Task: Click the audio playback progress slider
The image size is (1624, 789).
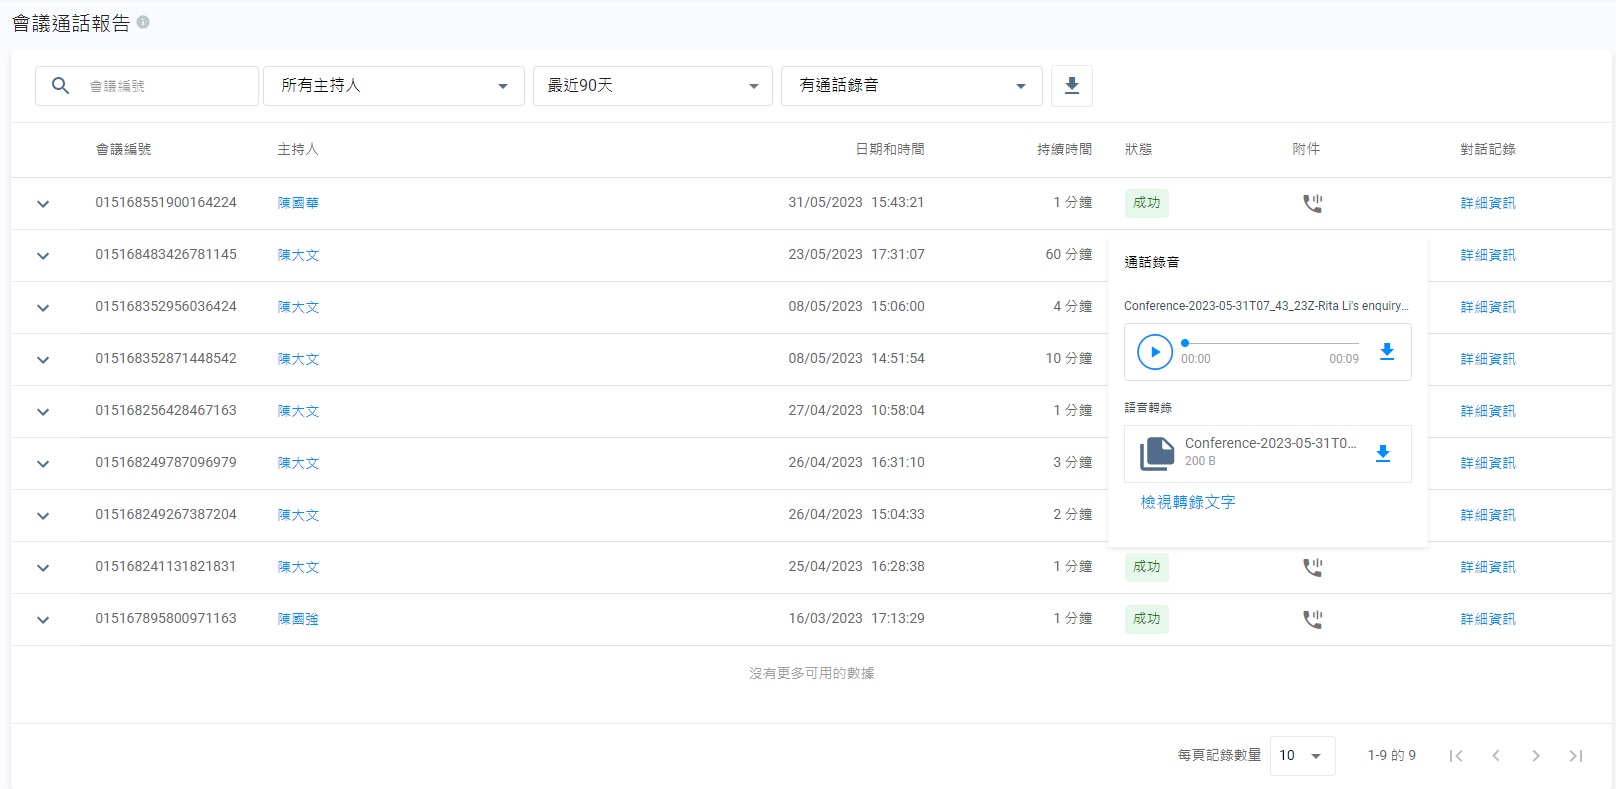Action: tap(1270, 343)
